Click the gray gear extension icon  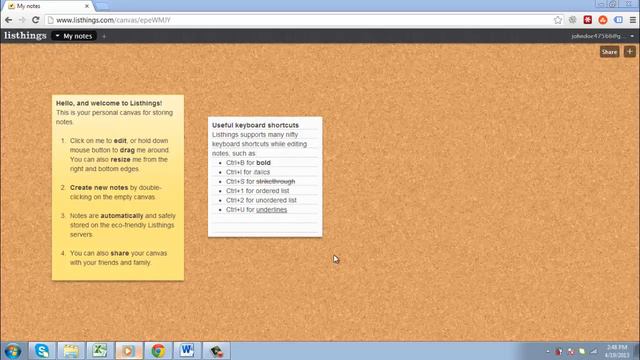point(573,20)
